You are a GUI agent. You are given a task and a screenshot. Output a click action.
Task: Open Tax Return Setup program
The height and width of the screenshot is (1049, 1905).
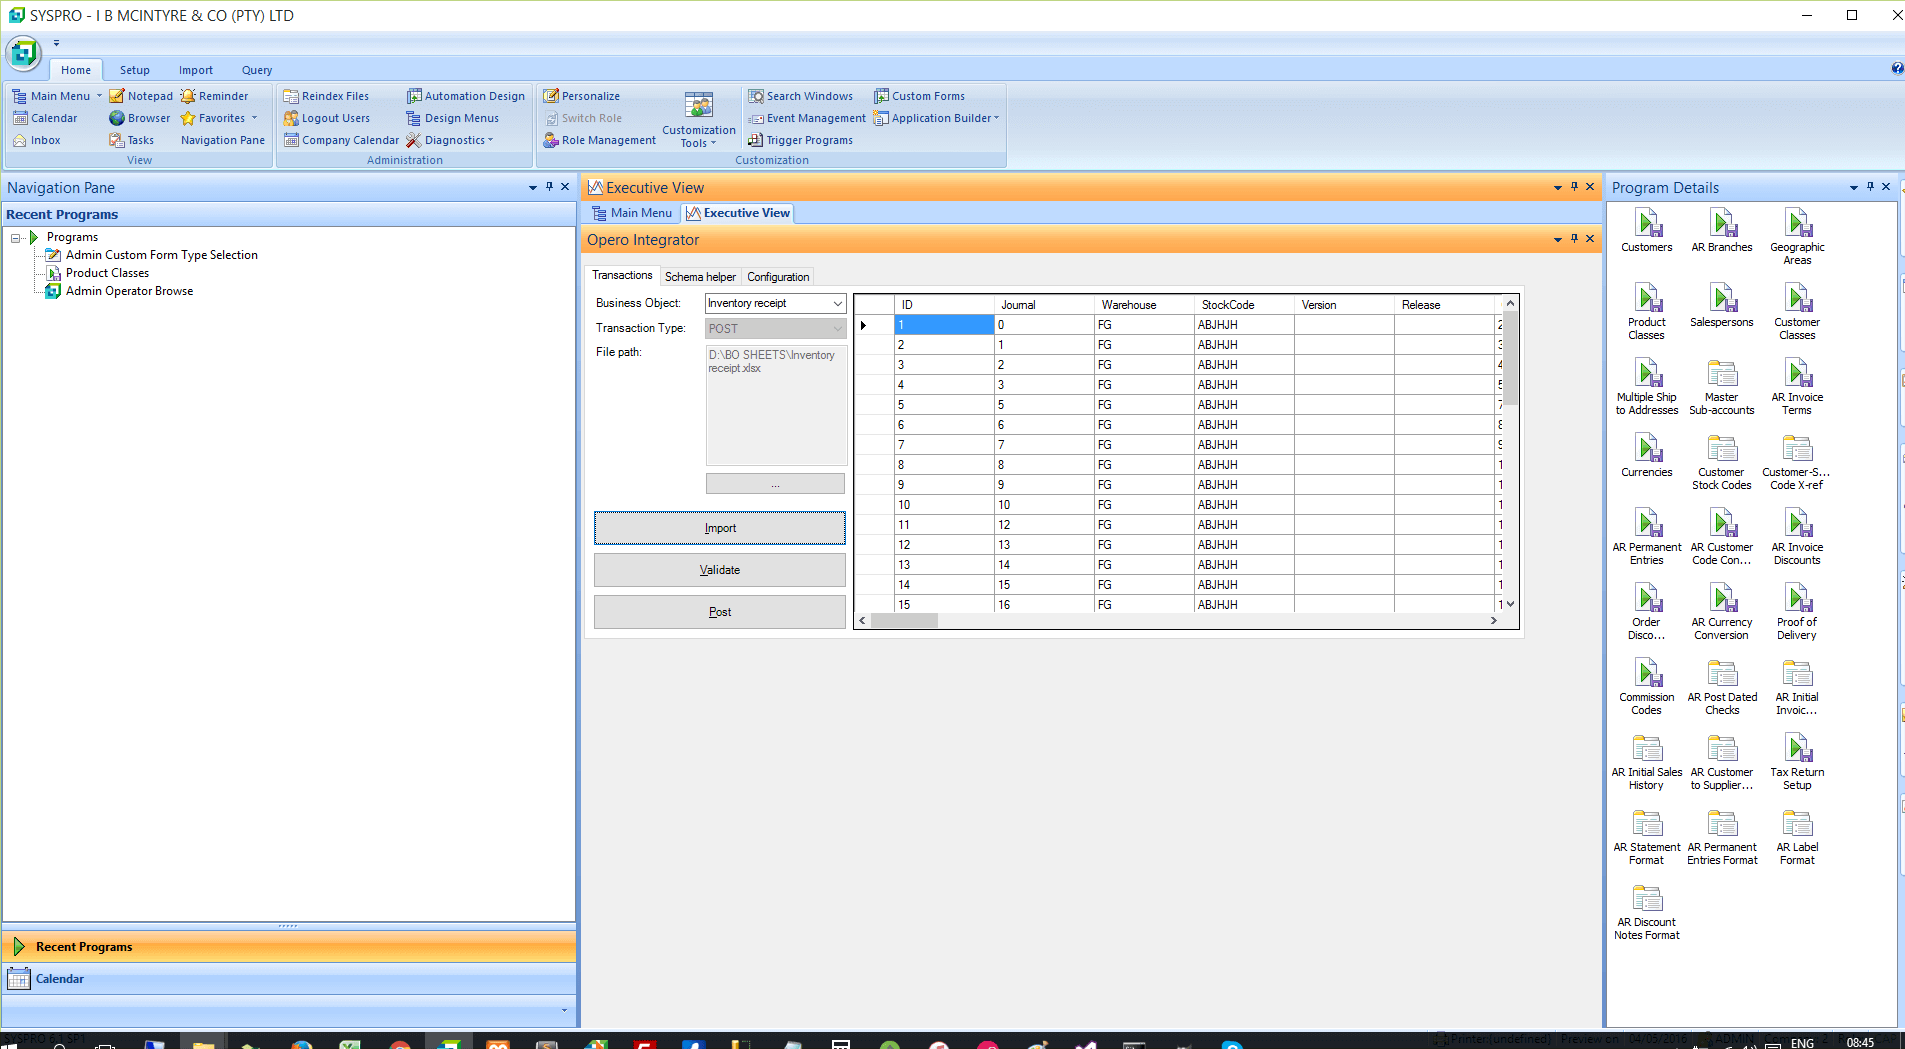click(1797, 761)
